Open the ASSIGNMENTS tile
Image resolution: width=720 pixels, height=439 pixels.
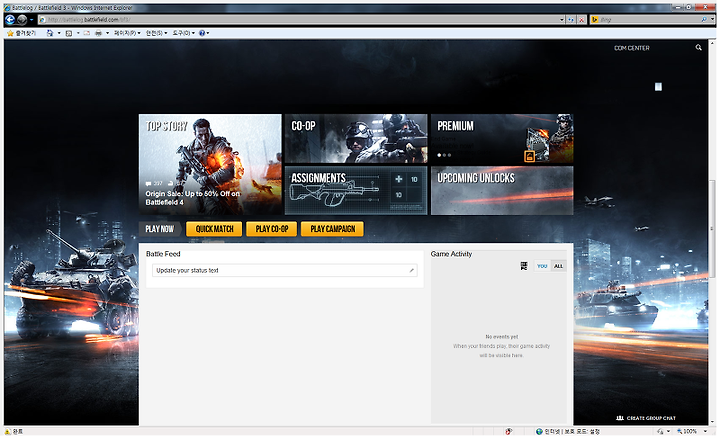[x=356, y=191]
